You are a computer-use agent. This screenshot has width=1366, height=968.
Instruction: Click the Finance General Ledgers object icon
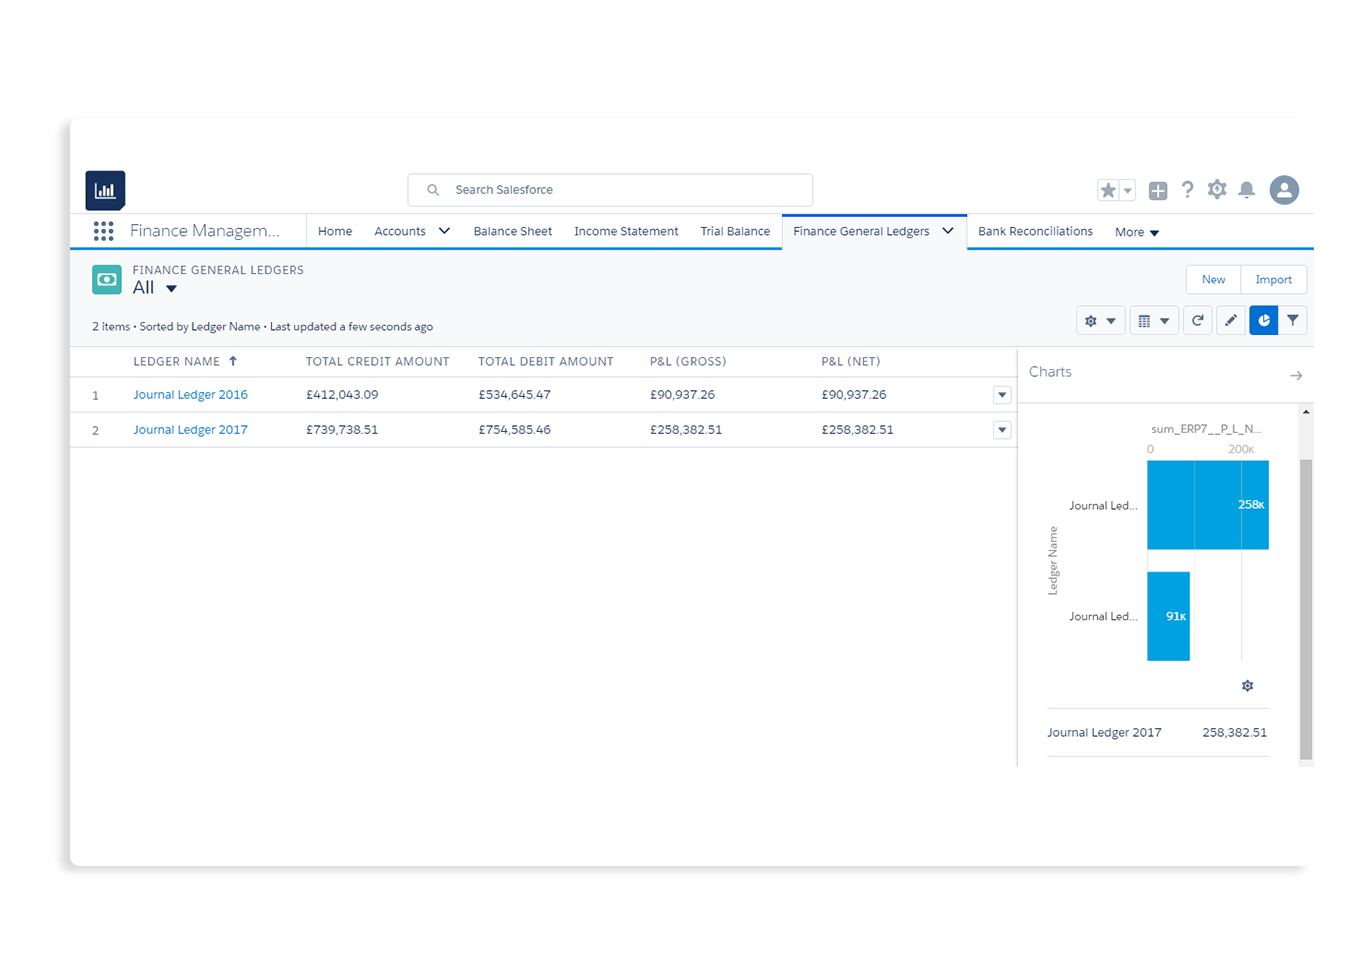(107, 279)
